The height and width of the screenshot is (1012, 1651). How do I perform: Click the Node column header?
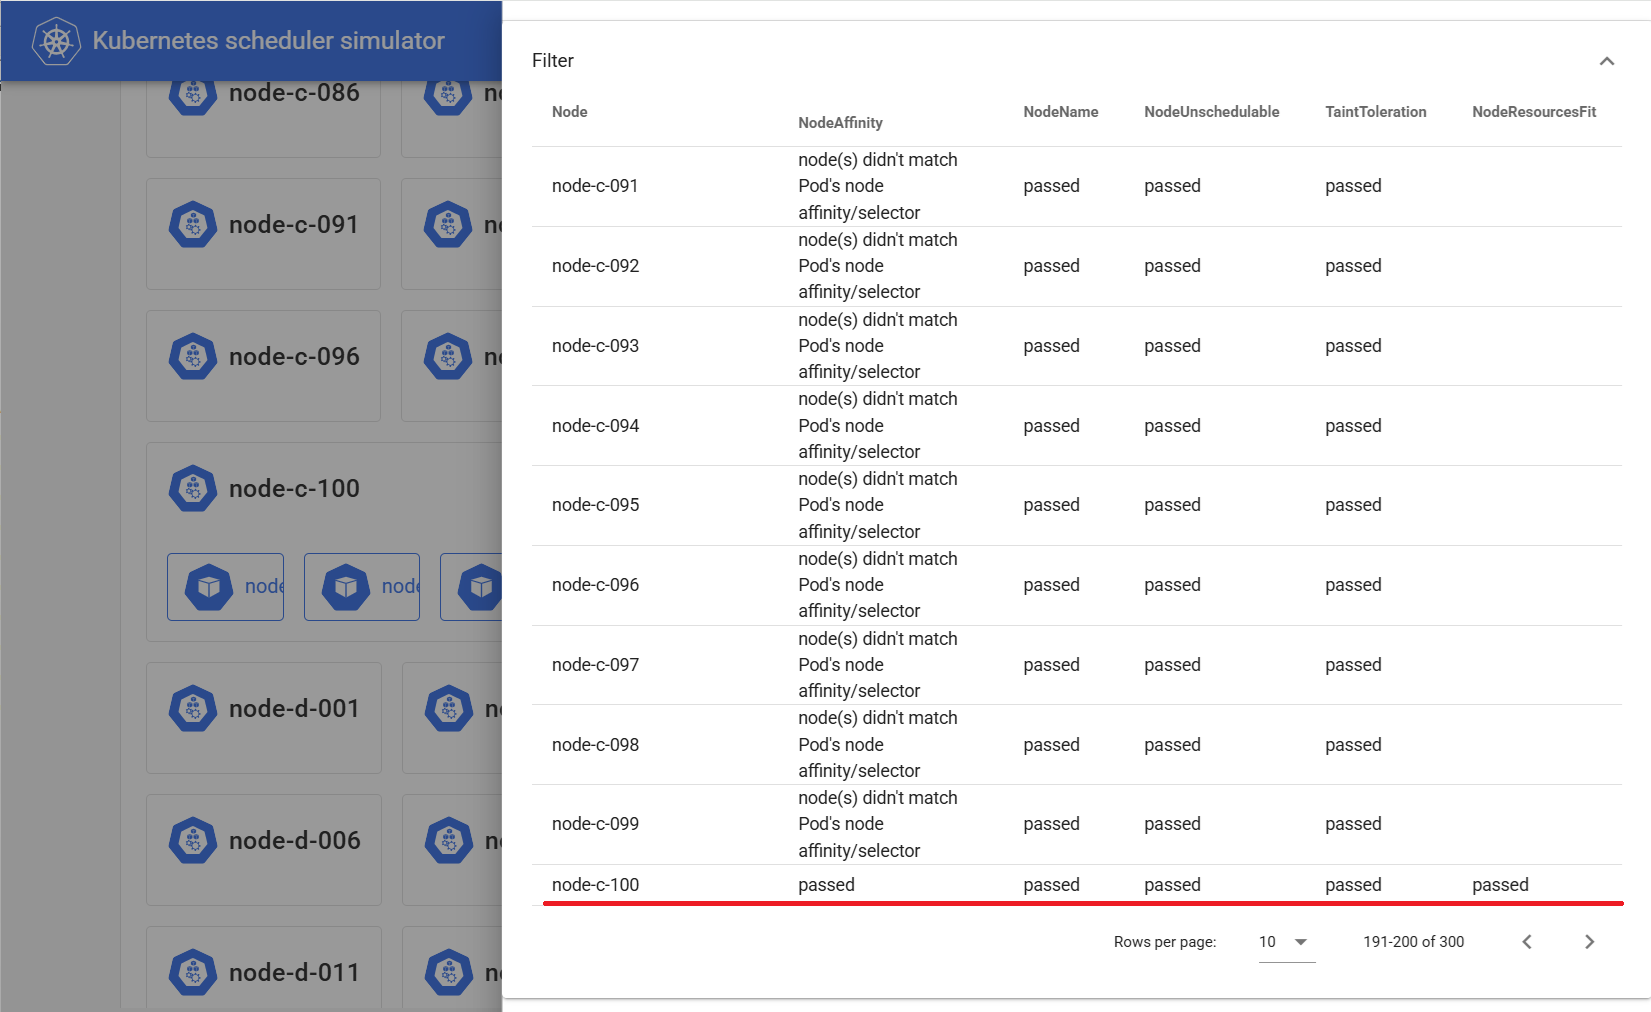(x=570, y=112)
